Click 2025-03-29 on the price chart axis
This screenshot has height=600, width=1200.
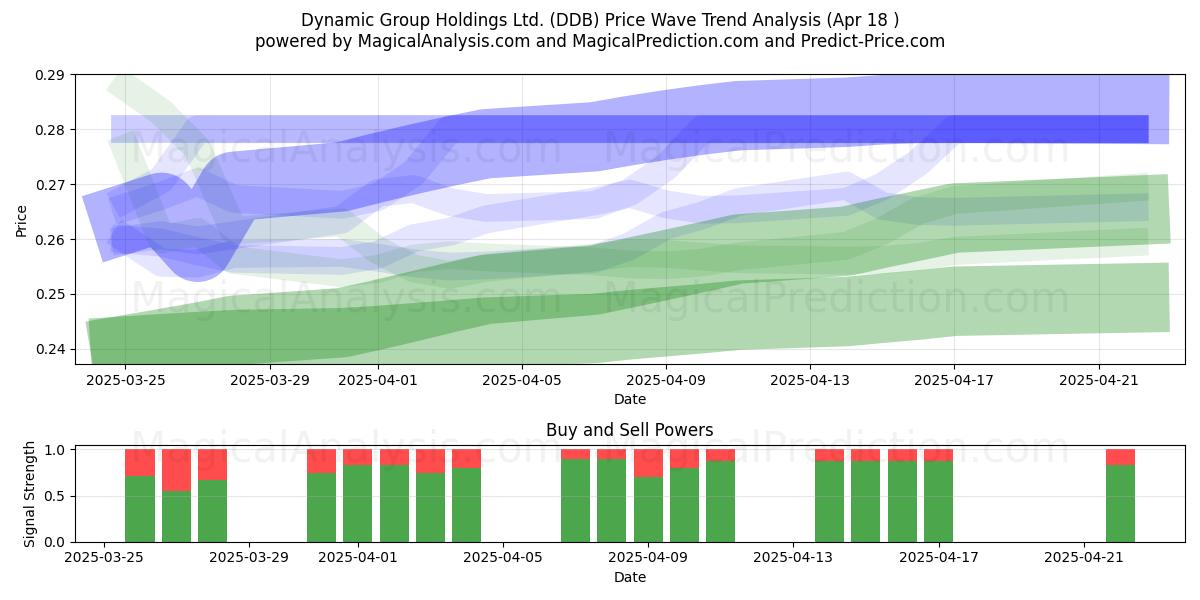coord(270,380)
